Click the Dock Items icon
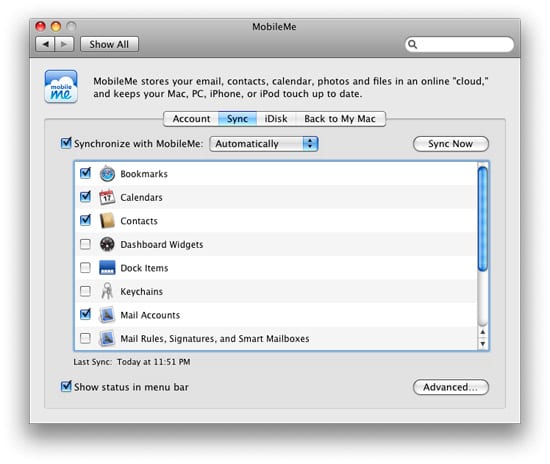The height and width of the screenshot is (464, 550). click(107, 268)
